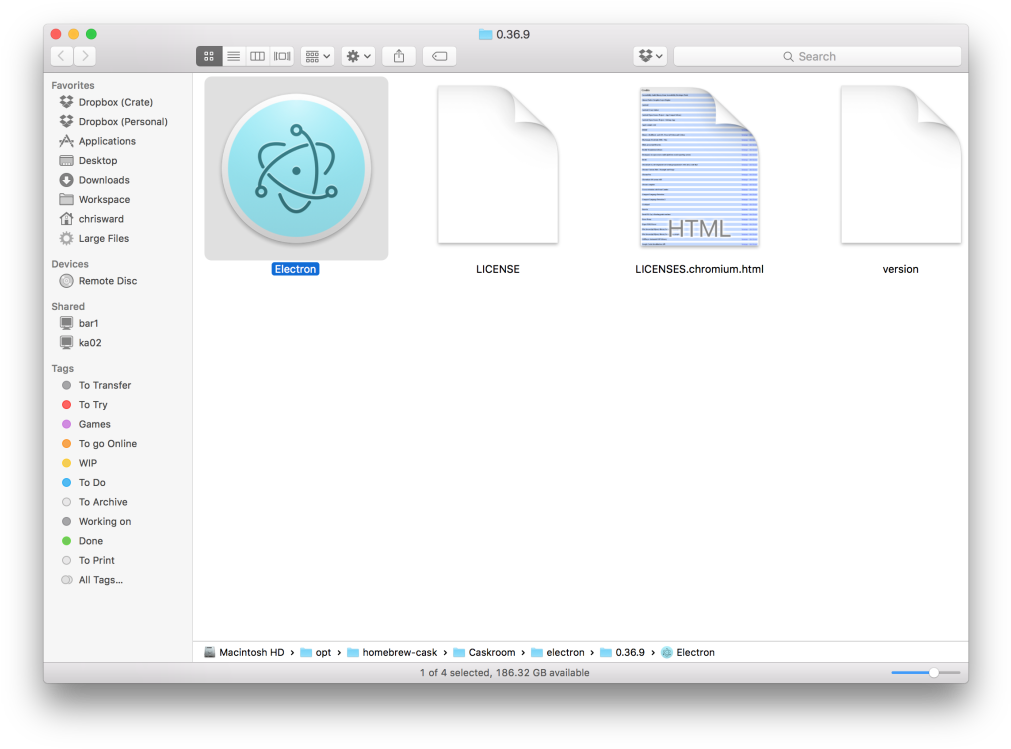Click the Share toolbar button

tap(399, 57)
